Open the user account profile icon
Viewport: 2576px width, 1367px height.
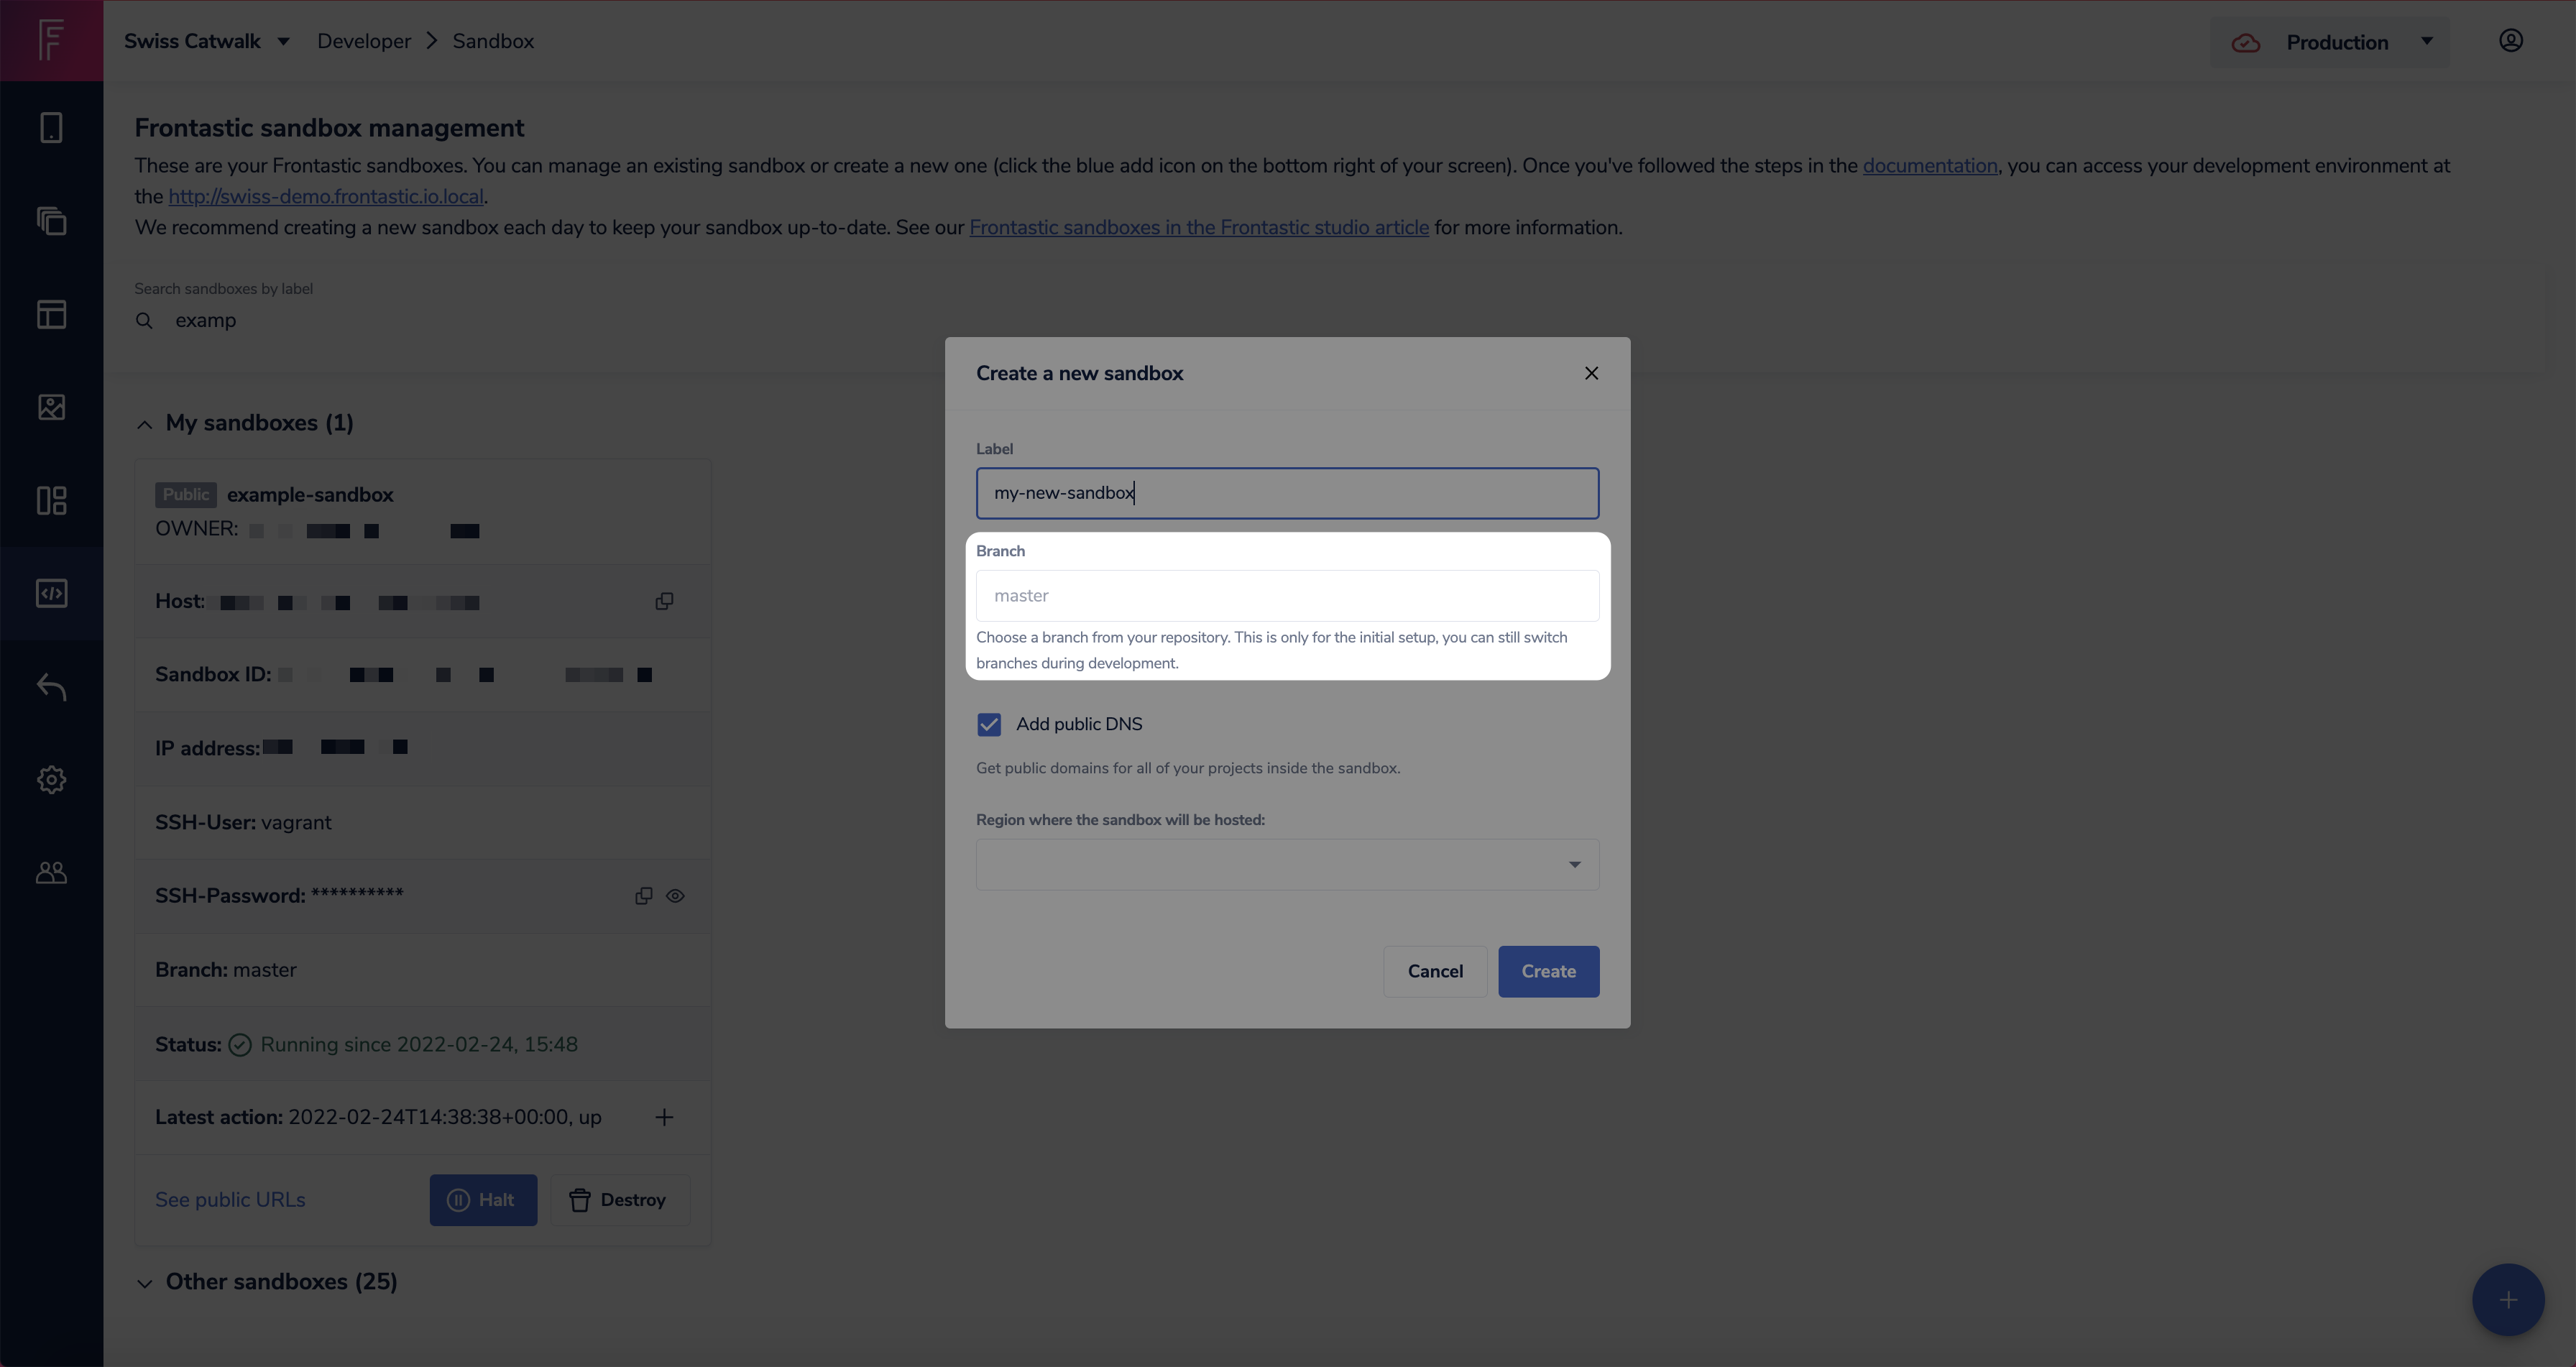click(2510, 41)
